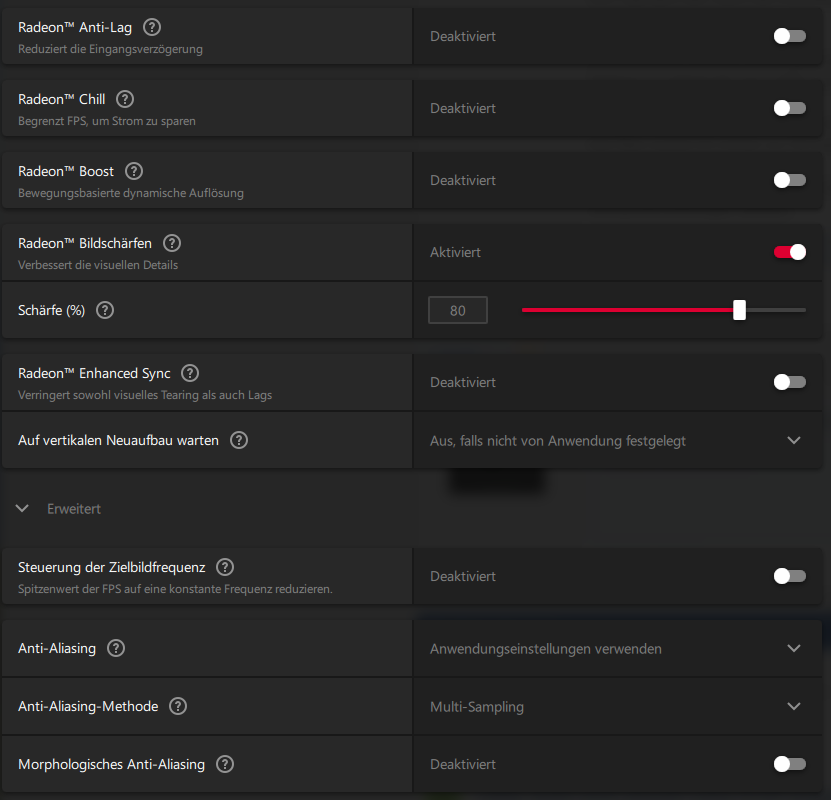Click help icon beside Radeon Bildschärfen
Viewport: 831px width, 800px height.
[172, 243]
